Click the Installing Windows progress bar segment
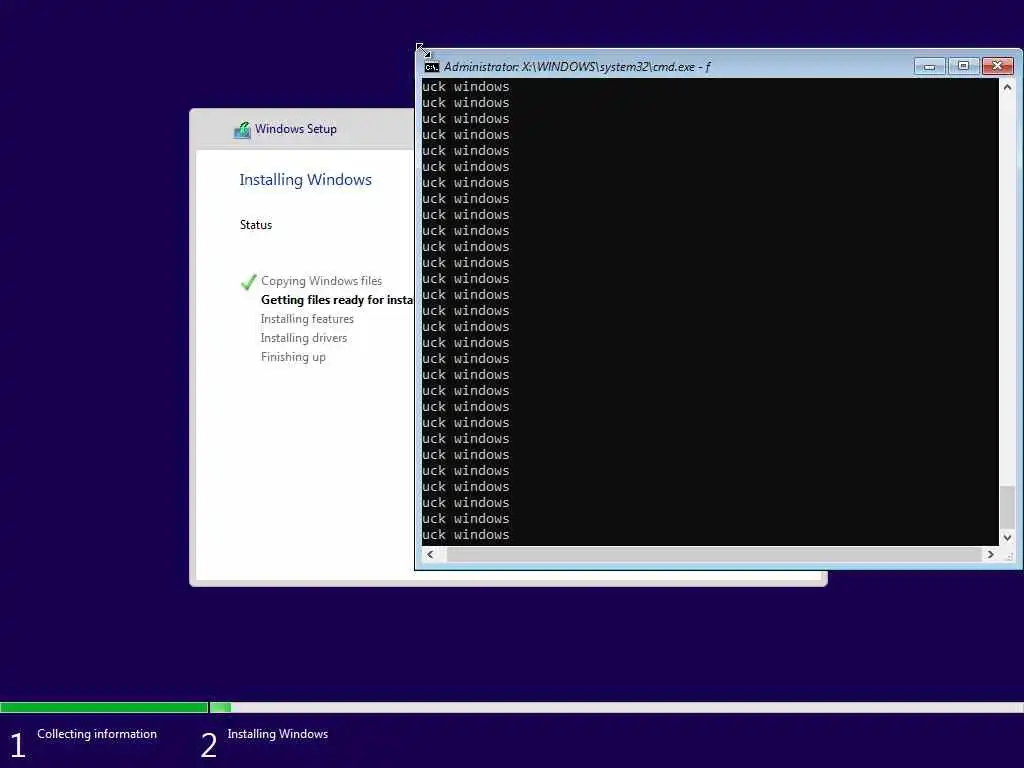This screenshot has height=768, width=1024. tap(616, 707)
